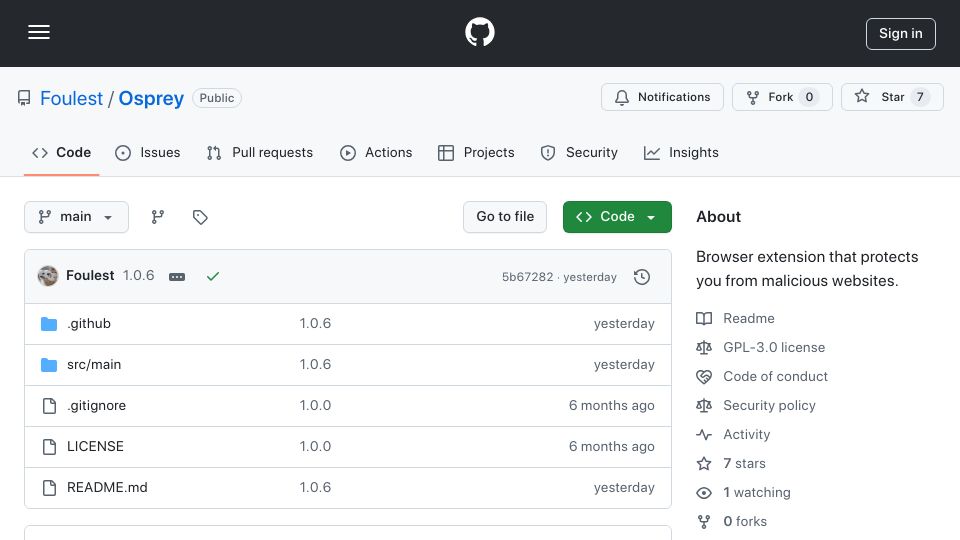Open the Osprey repository link

point(151,98)
